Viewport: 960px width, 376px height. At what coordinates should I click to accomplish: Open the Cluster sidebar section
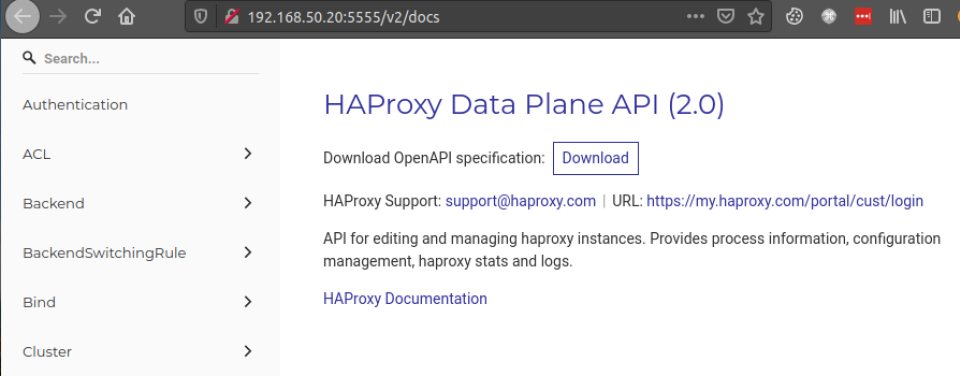47,352
